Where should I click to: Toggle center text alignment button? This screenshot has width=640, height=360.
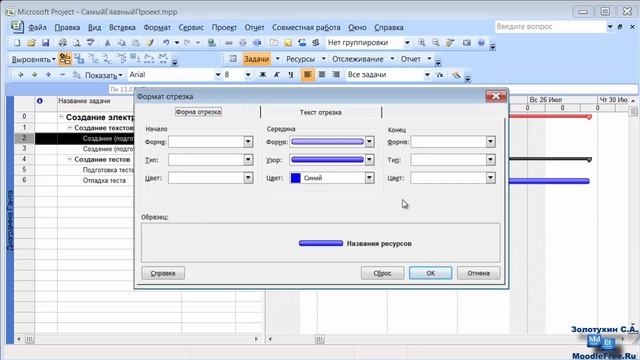322,75
